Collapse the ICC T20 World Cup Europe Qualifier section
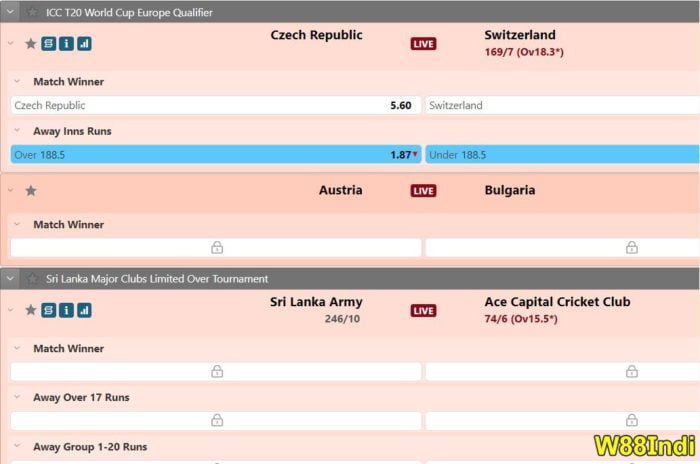Viewport: 700px width, 464px height. tap(12, 12)
